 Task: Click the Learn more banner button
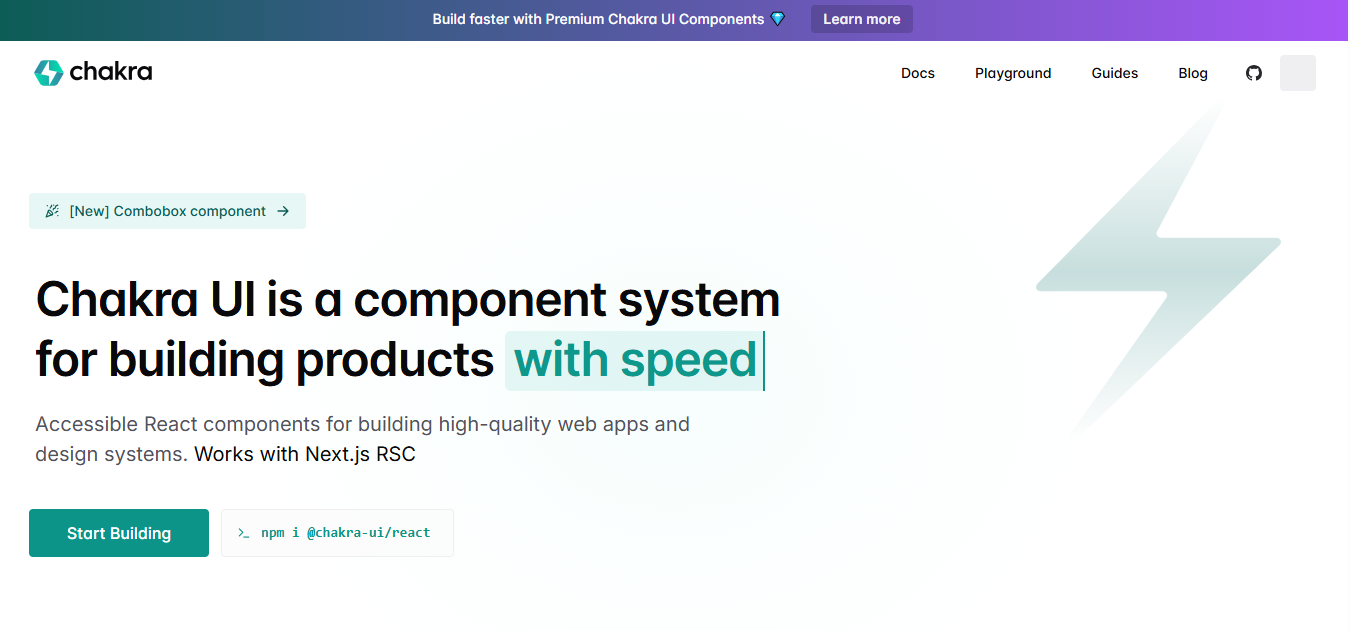tap(862, 19)
